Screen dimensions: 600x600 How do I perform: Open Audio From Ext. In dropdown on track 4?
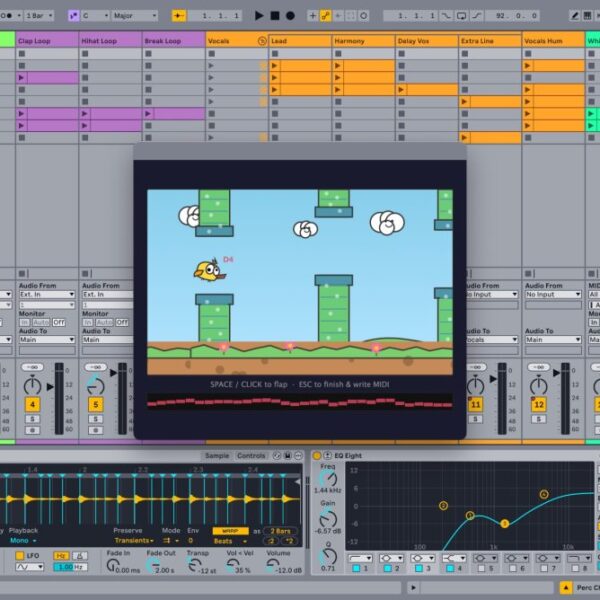(47, 294)
